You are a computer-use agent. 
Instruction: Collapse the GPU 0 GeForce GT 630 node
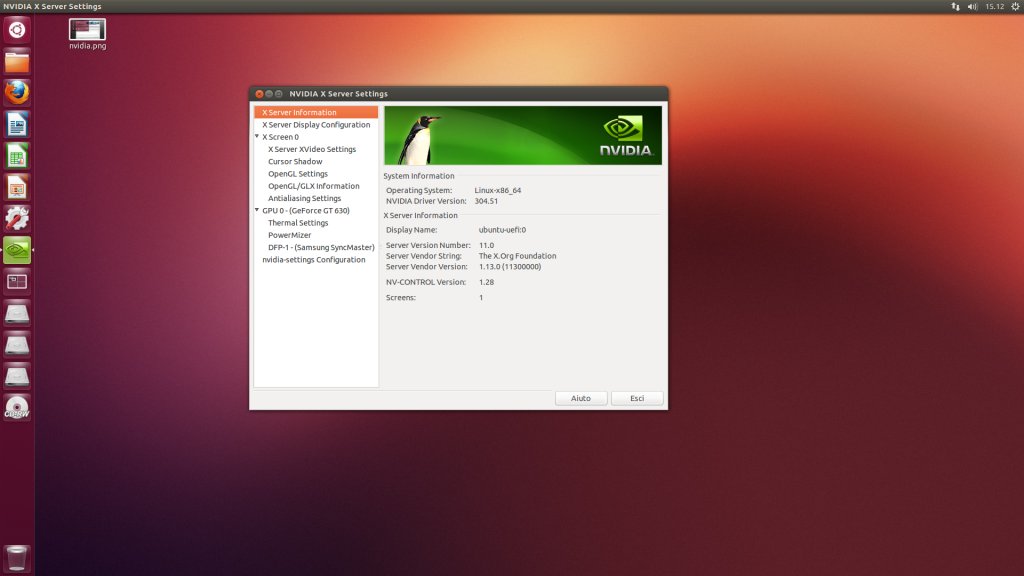[257, 210]
